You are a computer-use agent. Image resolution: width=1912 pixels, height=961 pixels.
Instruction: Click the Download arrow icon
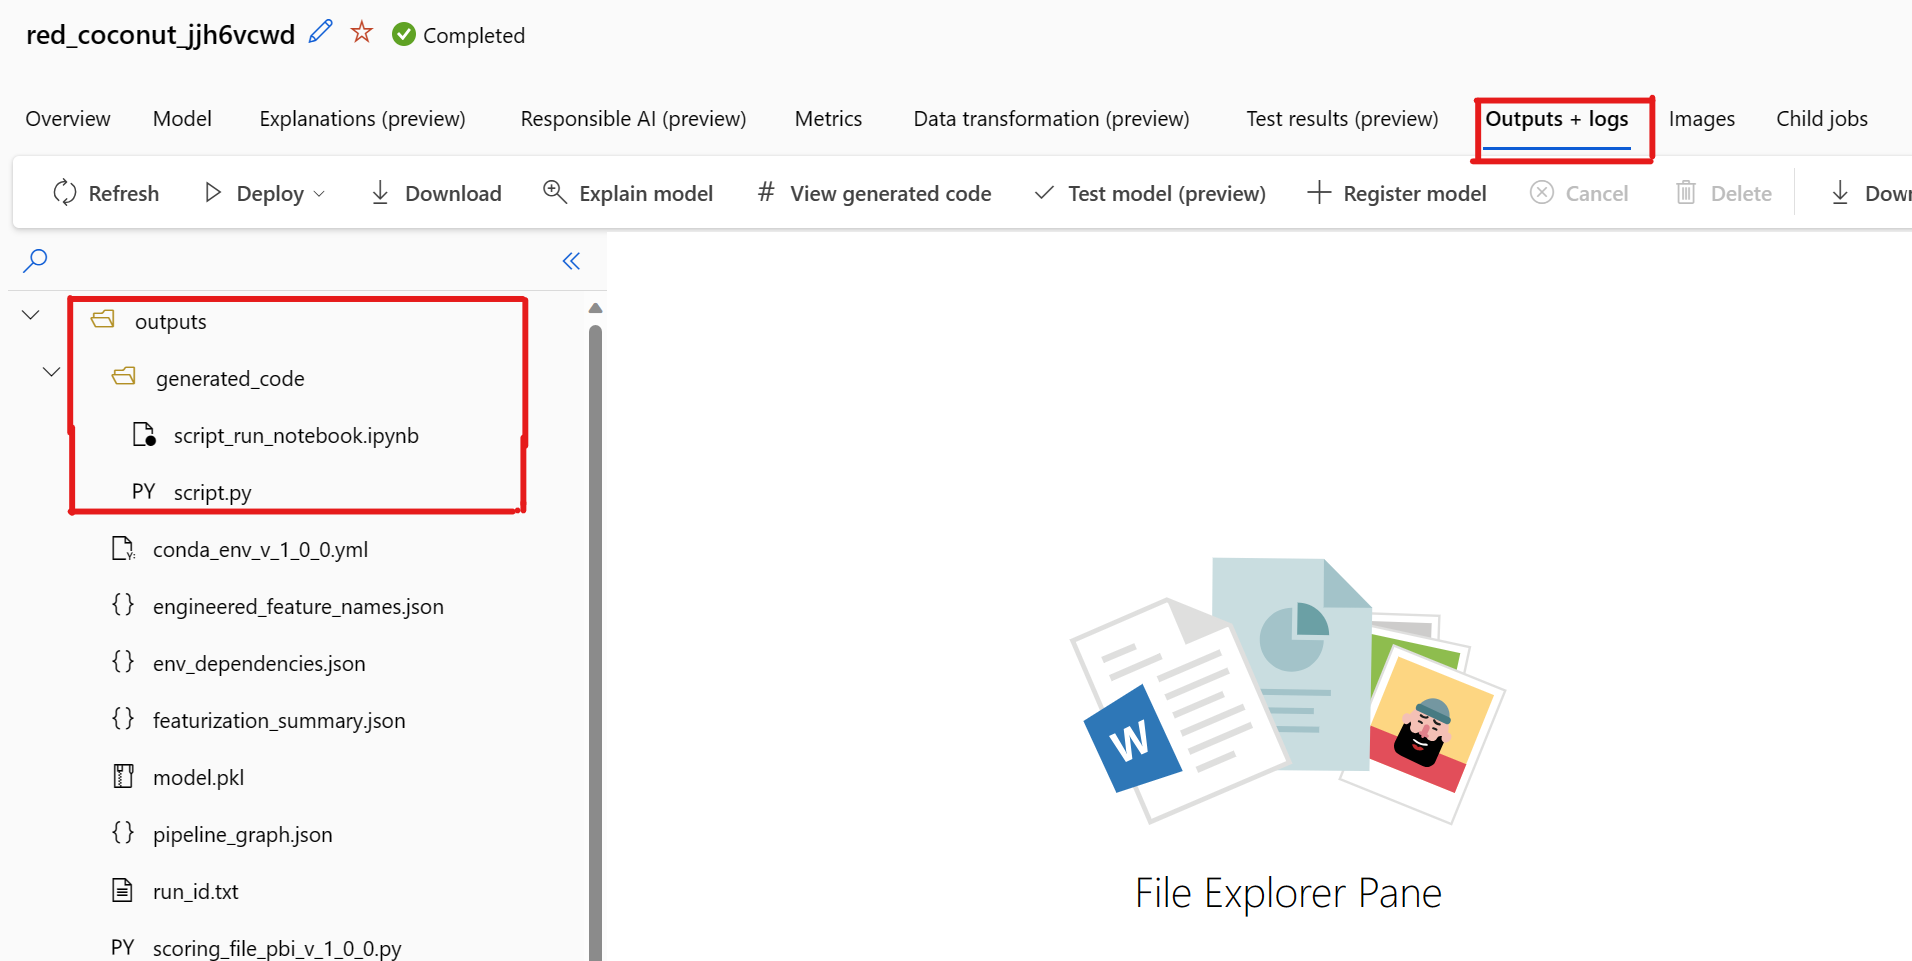point(380,193)
